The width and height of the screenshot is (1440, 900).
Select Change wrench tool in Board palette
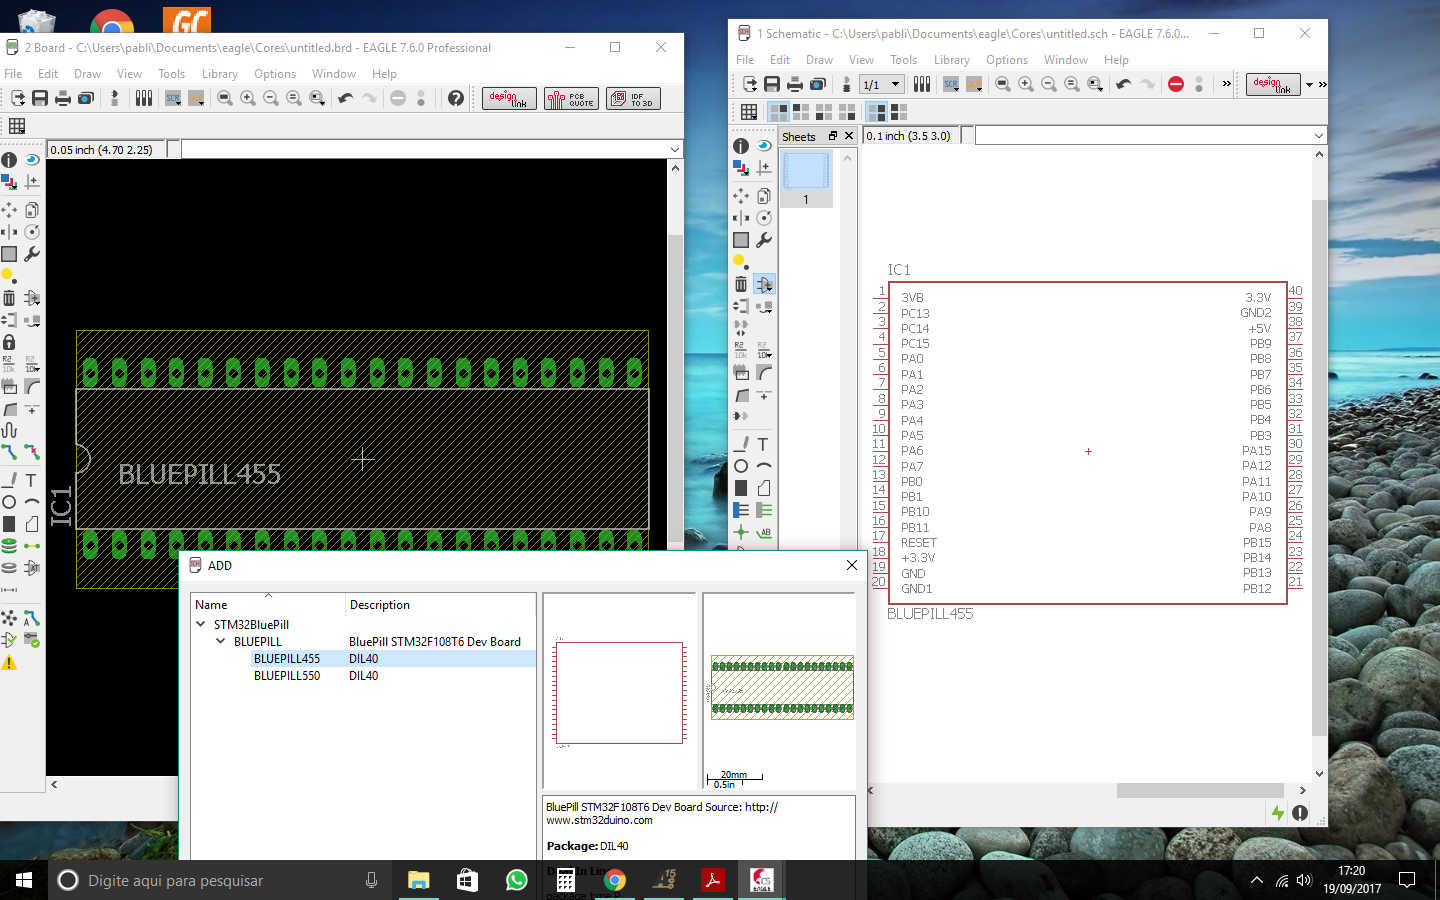[x=32, y=254]
